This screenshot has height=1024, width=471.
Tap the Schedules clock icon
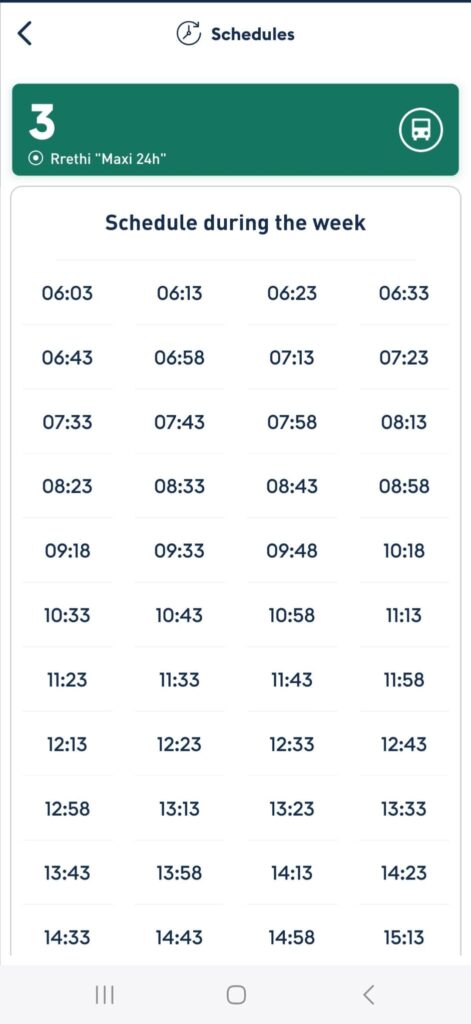click(x=189, y=33)
